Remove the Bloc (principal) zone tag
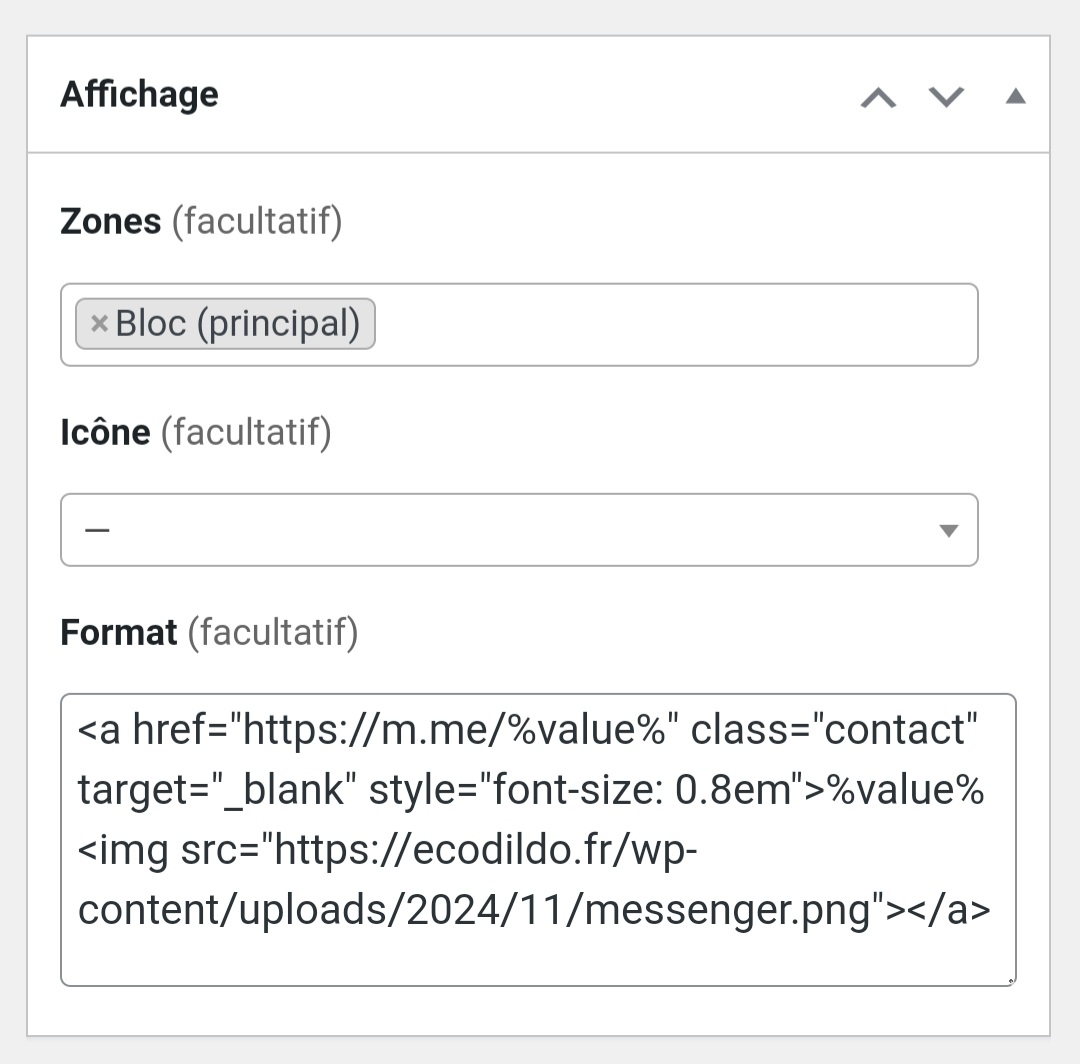The width and height of the screenshot is (1080, 1064). (x=99, y=324)
